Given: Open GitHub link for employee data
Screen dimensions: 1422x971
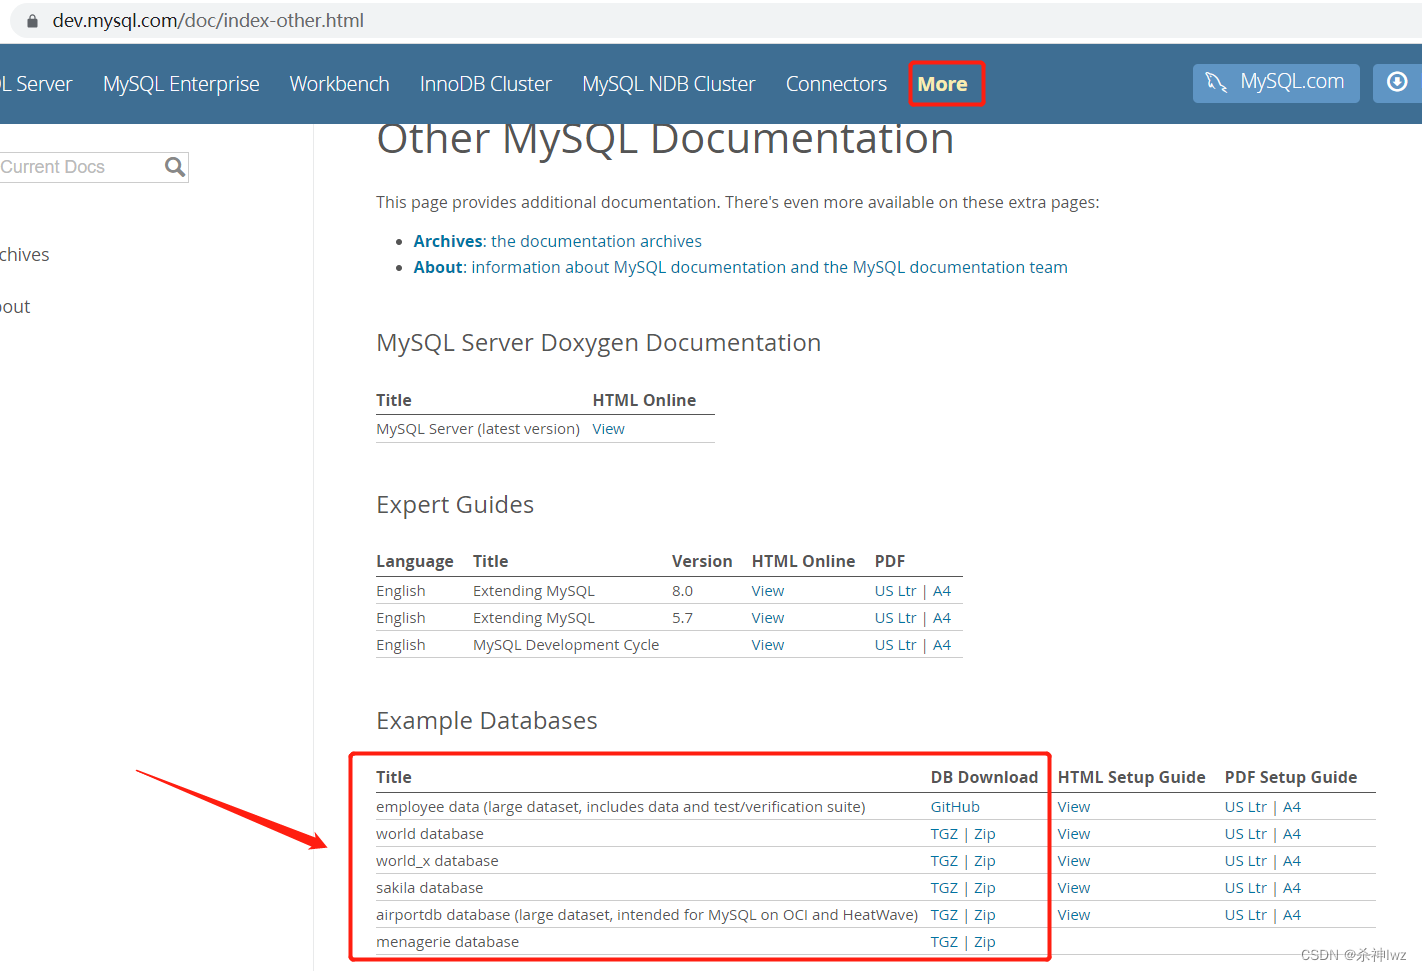Looking at the screenshot, I should [x=954, y=806].
